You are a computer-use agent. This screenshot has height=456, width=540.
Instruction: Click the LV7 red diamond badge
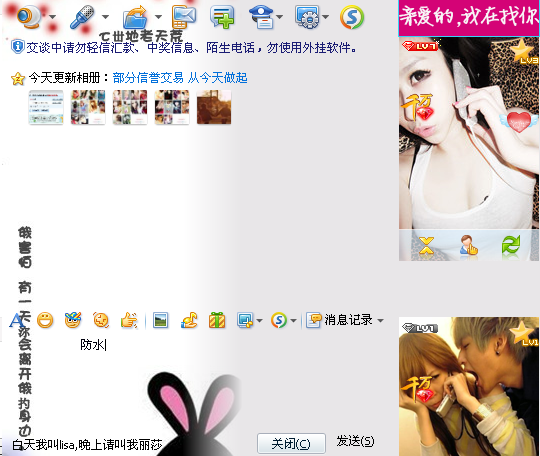tap(421, 46)
